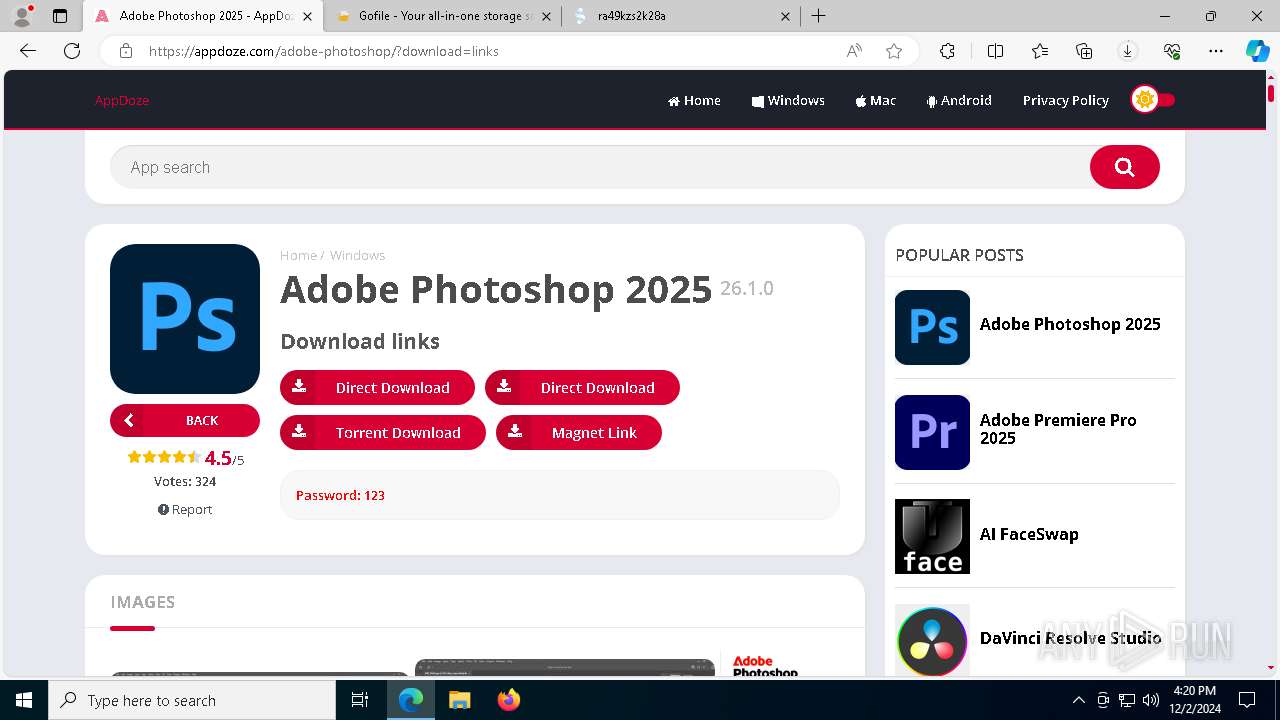Open File Explorer from taskbar

coord(459,700)
